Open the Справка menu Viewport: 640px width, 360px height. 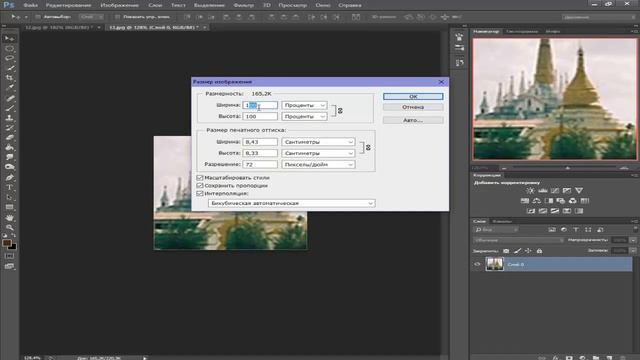click(350, 5)
